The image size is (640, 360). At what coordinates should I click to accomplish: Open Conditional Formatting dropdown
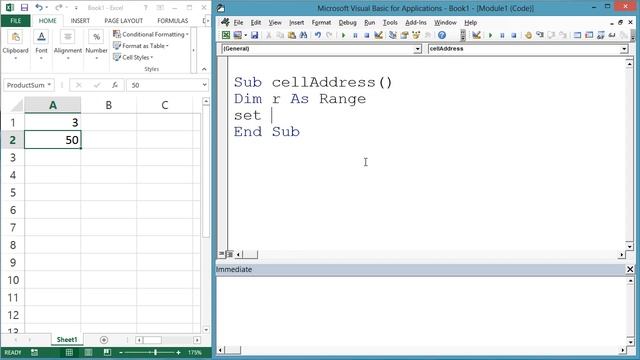click(x=151, y=34)
